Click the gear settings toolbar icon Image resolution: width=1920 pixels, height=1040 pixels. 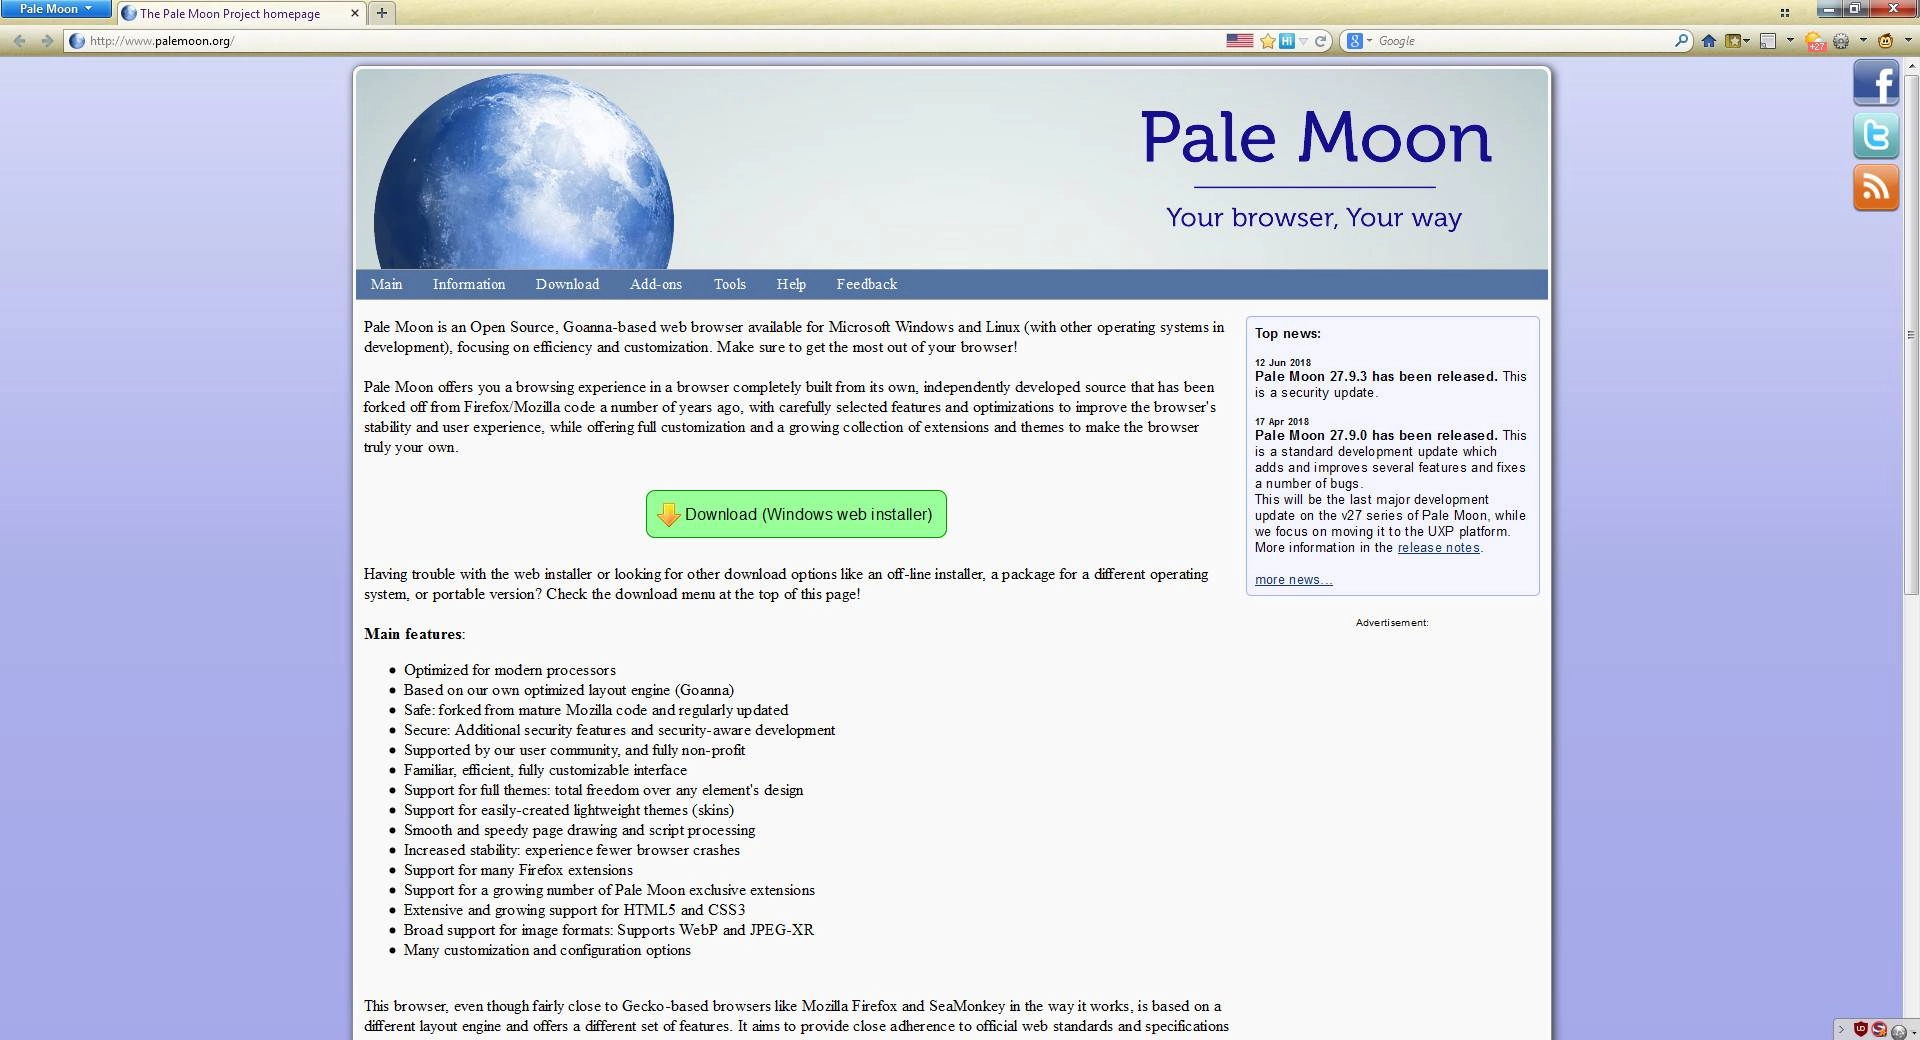click(x=1841, y=41)
